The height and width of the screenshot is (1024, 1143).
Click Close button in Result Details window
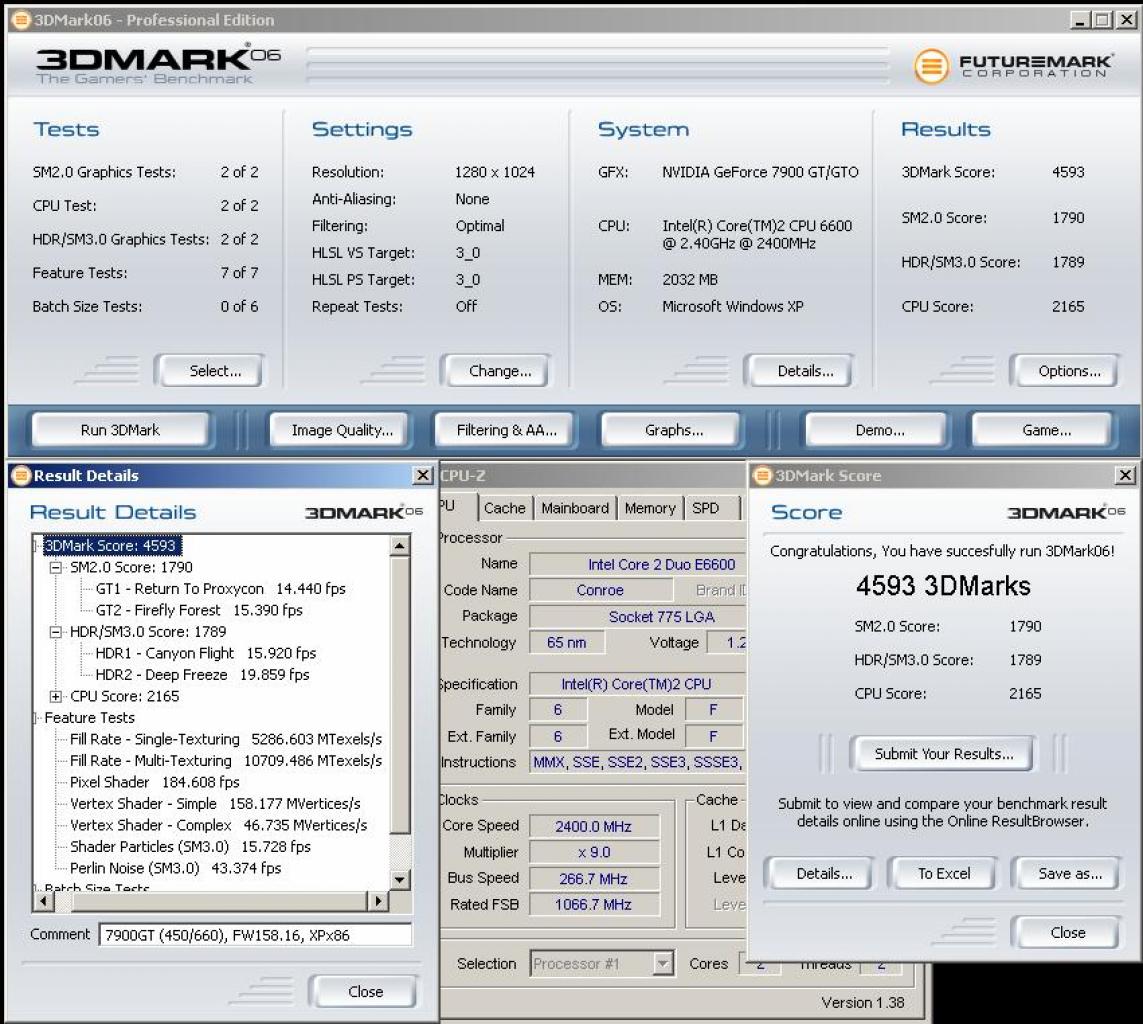pyautogui.click(x=365, y=991)
